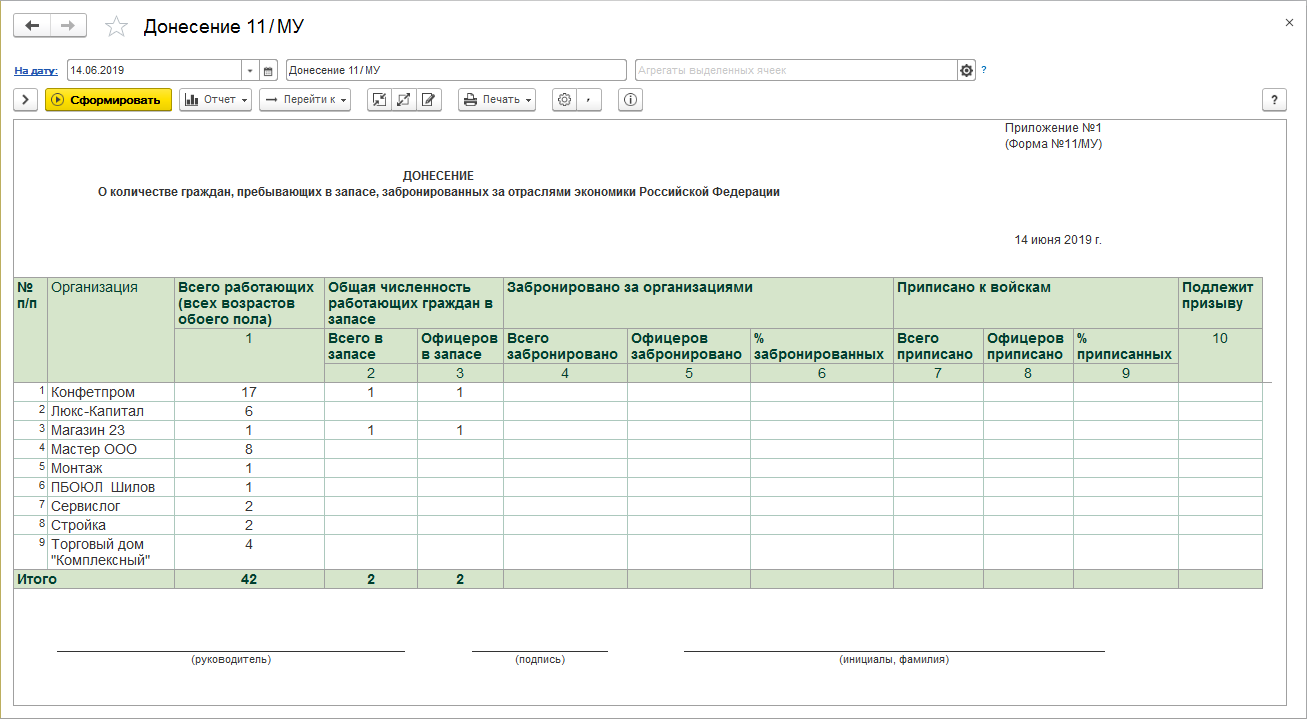Viewport: 1307px width, 719px height.
Task: Add report to favorites with star icon
Action: [117, 27]
